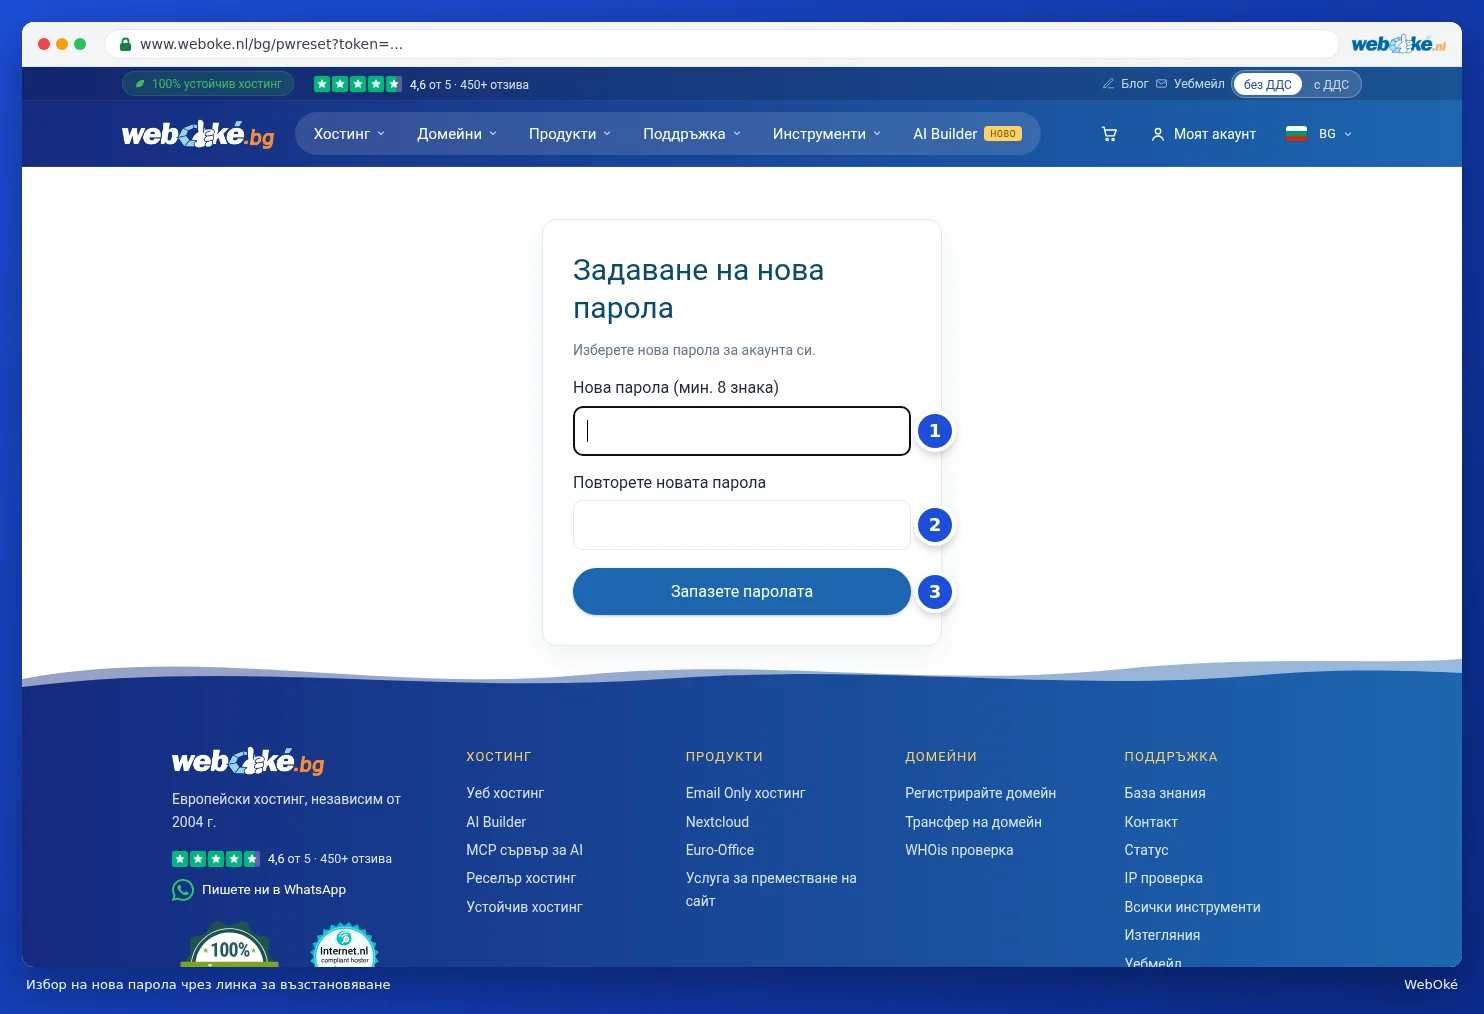Focus the Повторете новата парола field
The height and width of the screenshot is (1014, 1484).
coord(742,525)
